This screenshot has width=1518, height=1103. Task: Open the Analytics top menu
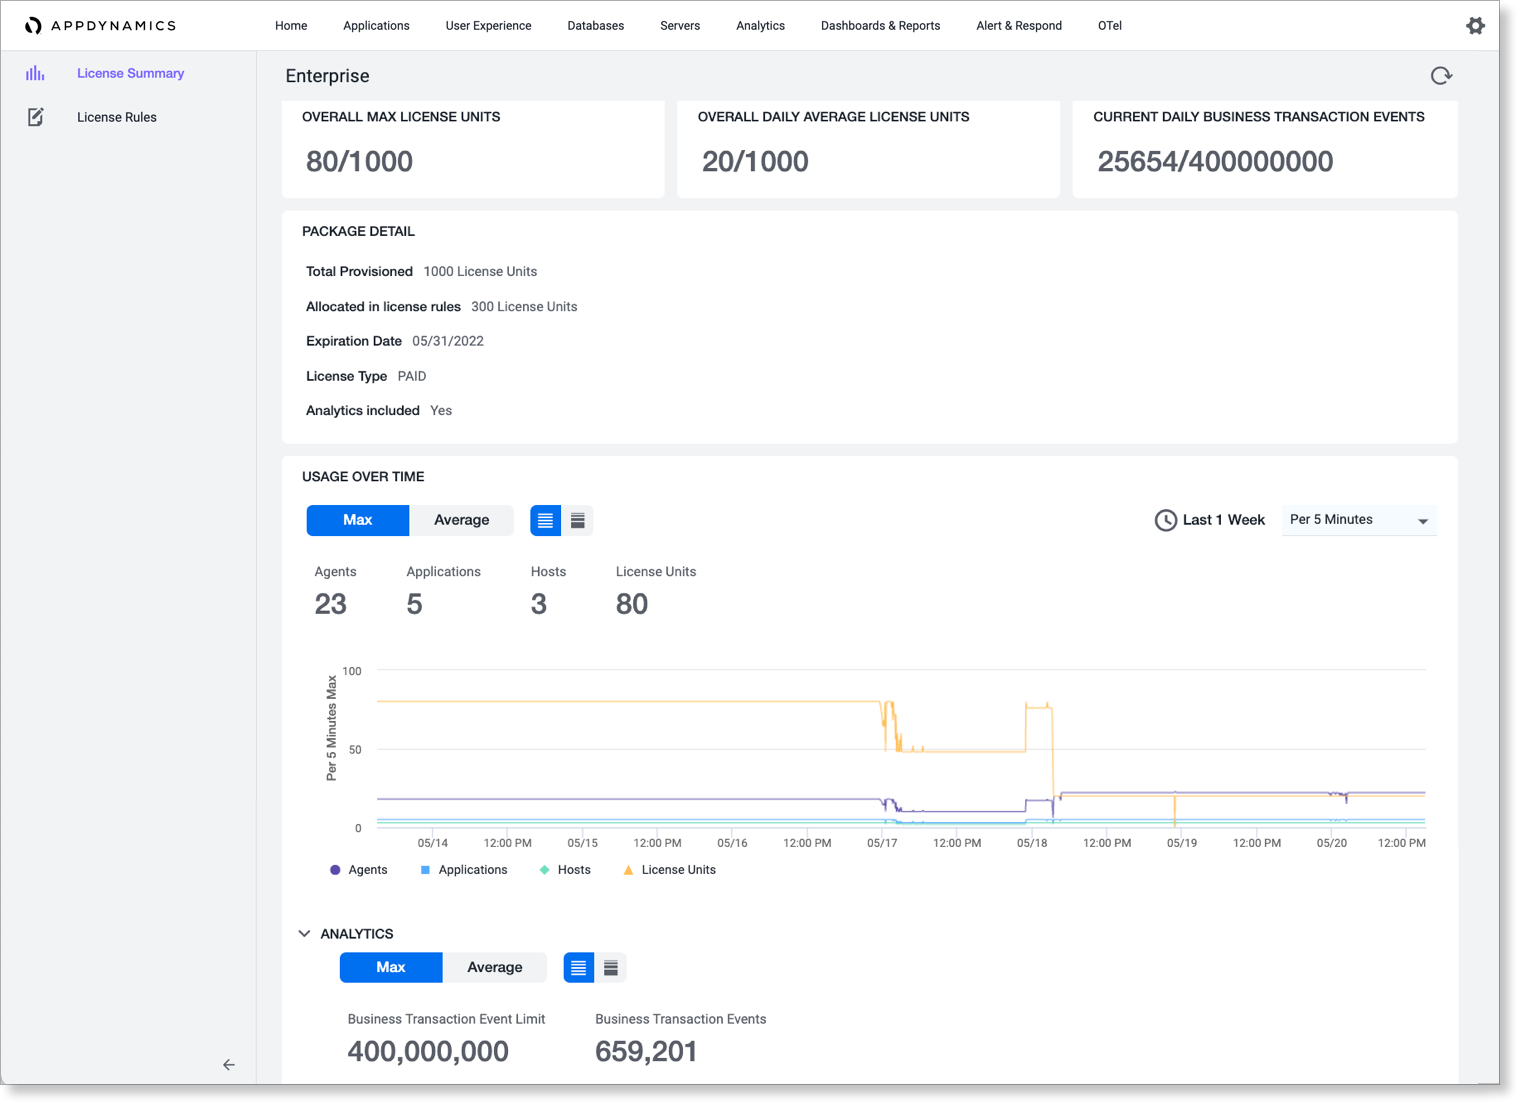[x=760, y=26]
